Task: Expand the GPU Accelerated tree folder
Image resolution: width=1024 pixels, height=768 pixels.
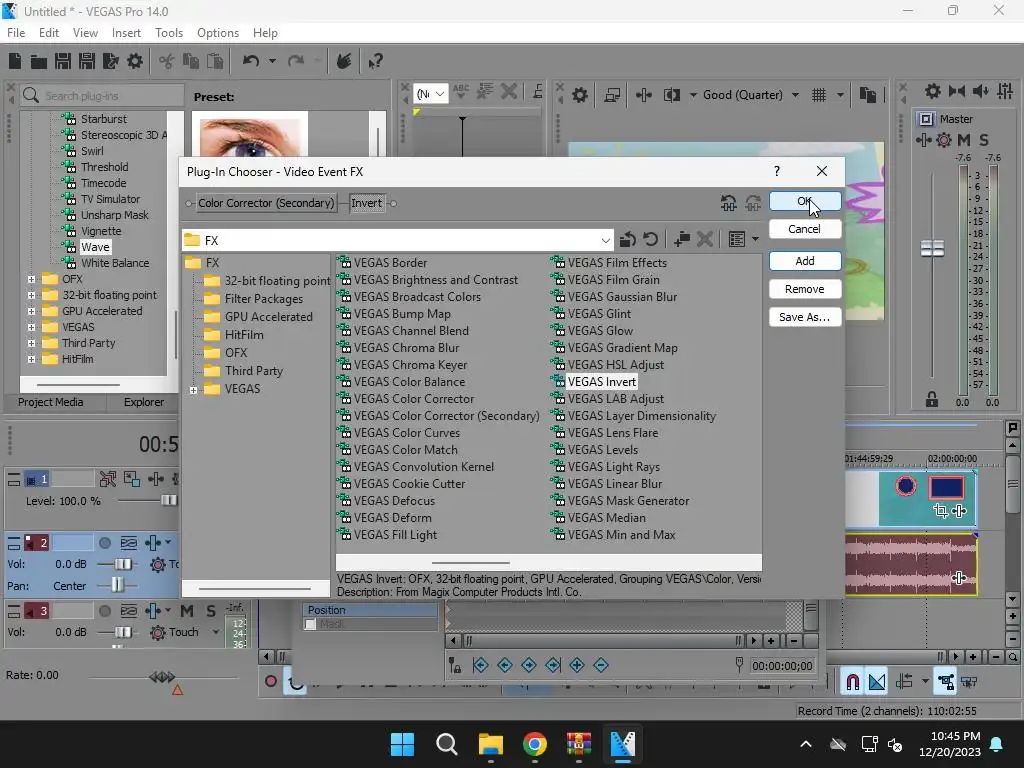Action: (x=31, y=311)
